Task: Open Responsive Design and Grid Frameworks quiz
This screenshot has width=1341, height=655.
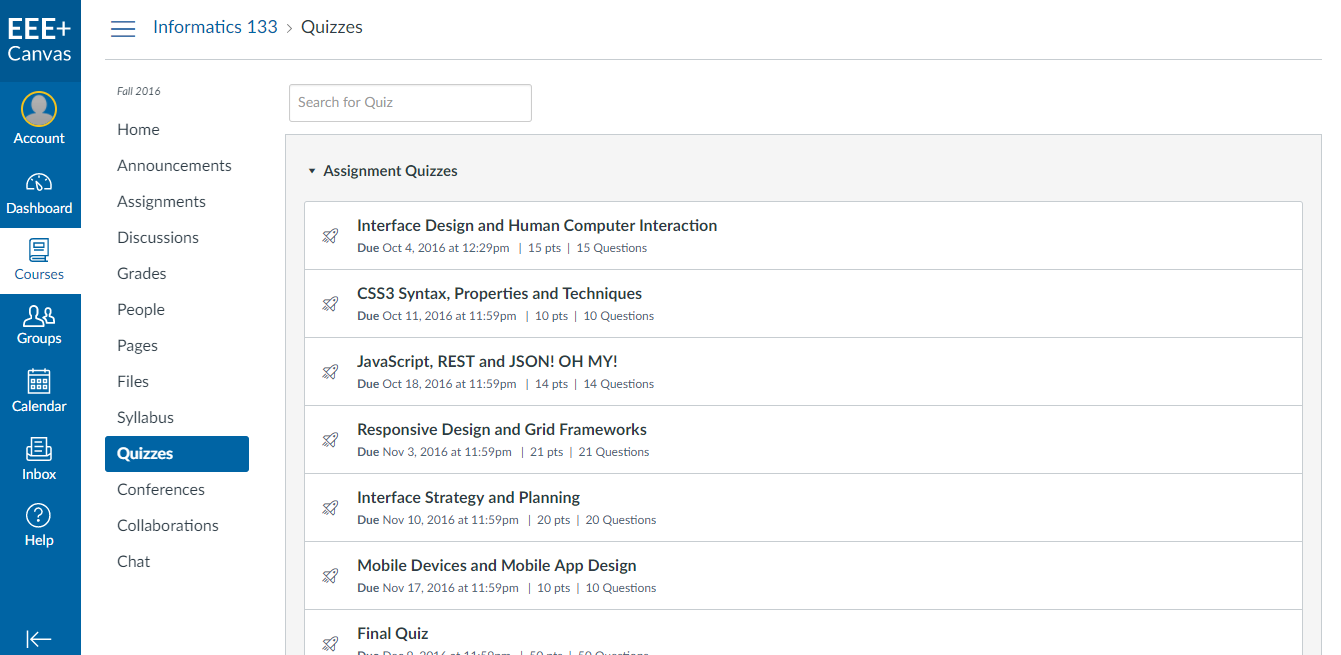Action: click(x=501, y=430)
